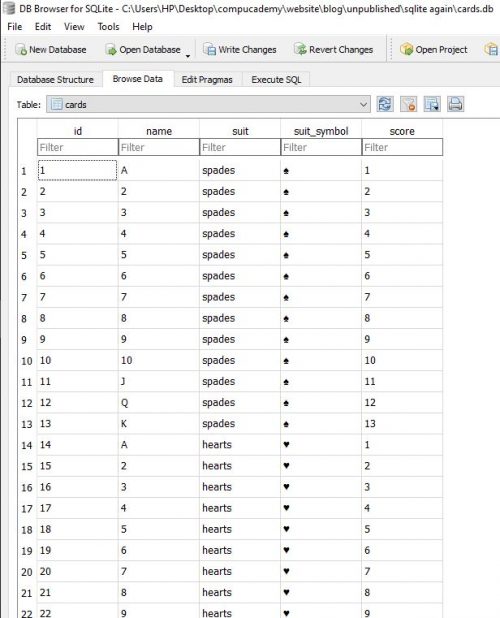This screenshot has height=618, width=500.
Task: Click the name cell 'J' in row 11
Action: [x=159, y=382]
